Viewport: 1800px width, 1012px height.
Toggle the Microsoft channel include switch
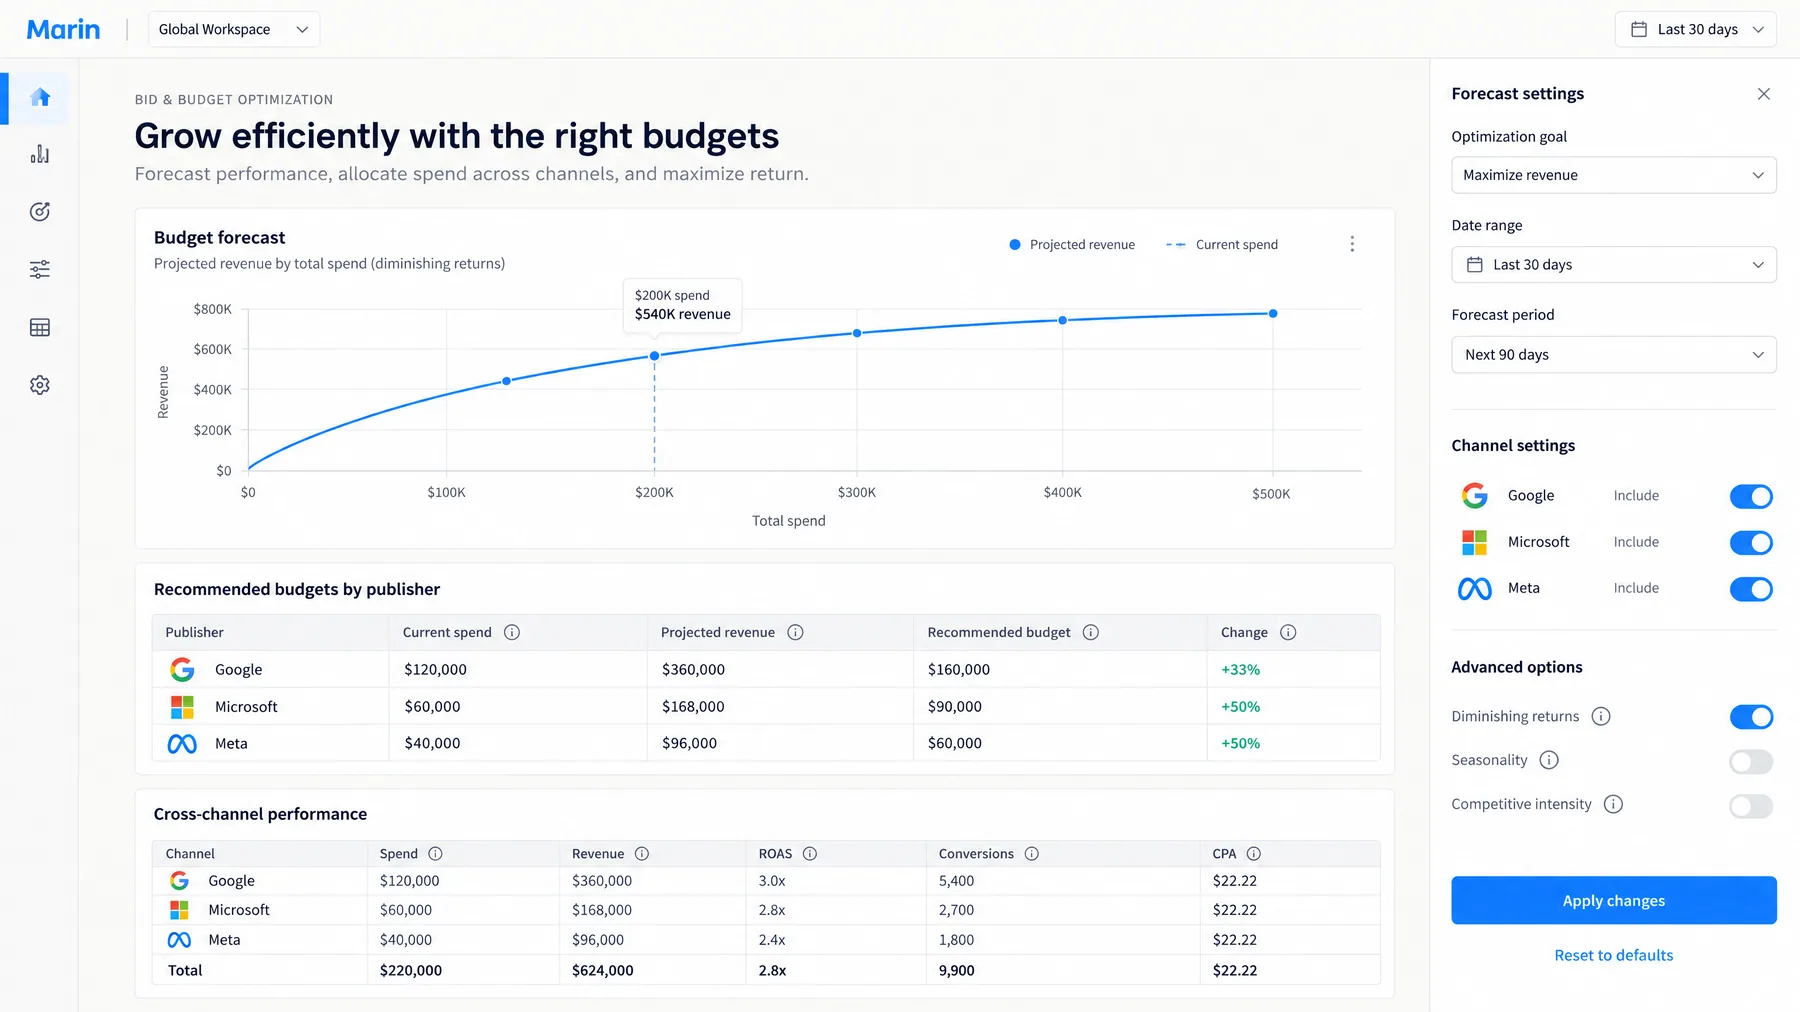[1751, 542]
